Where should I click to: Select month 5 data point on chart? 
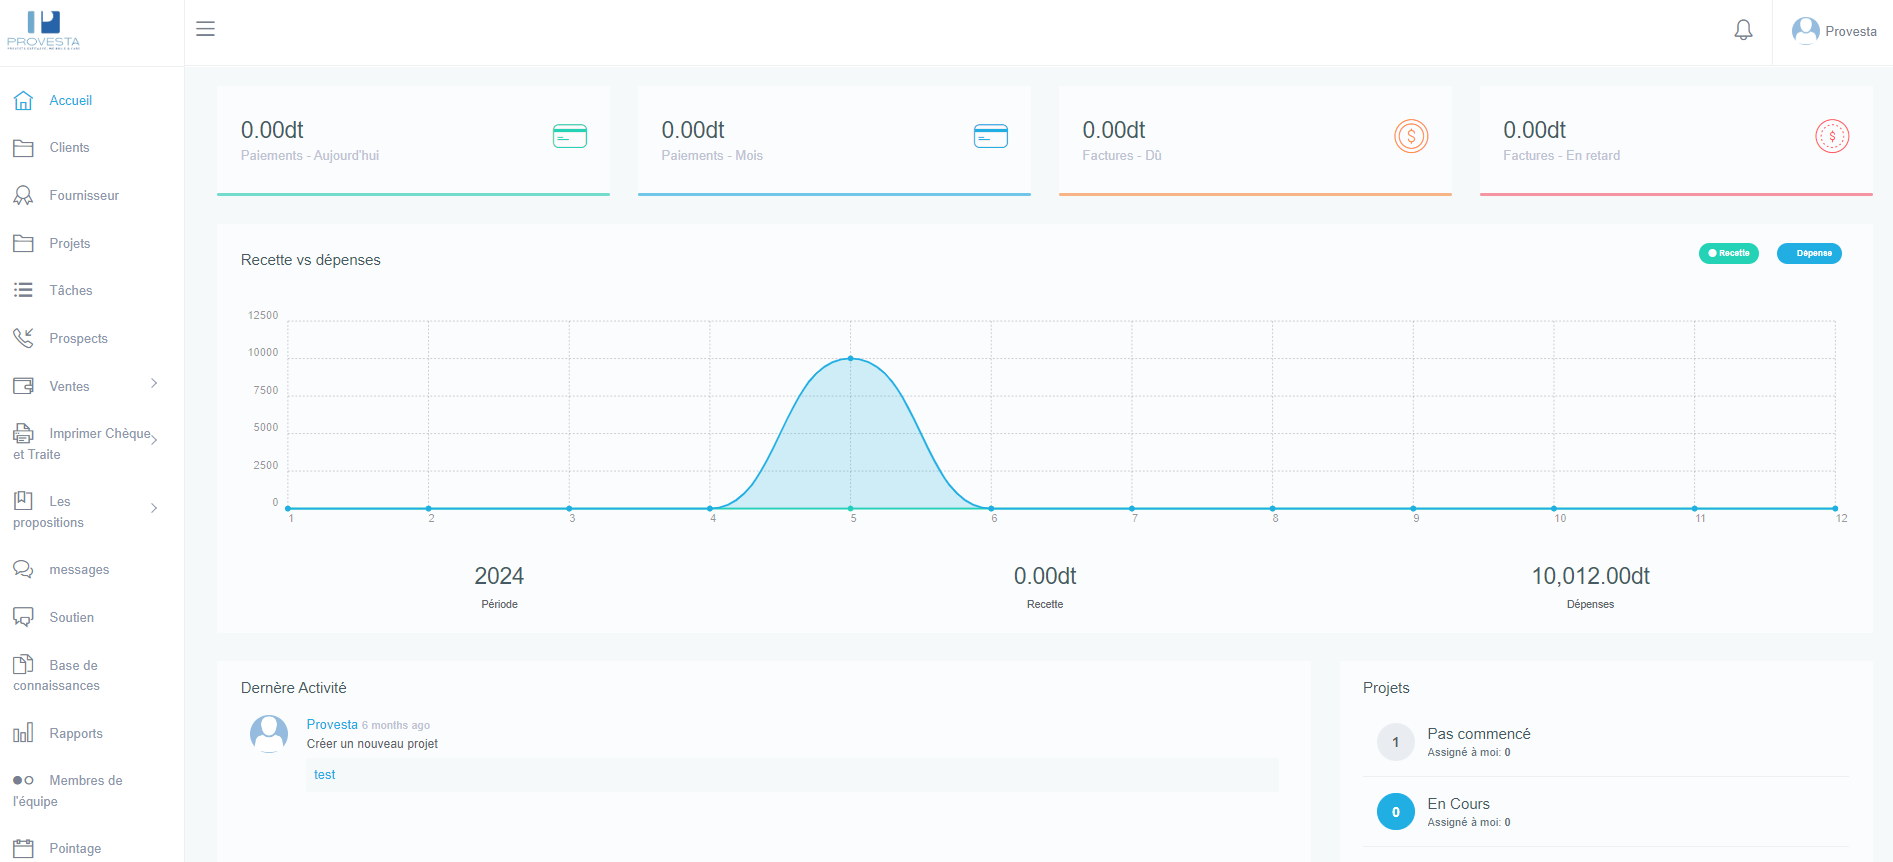[851, 358]
